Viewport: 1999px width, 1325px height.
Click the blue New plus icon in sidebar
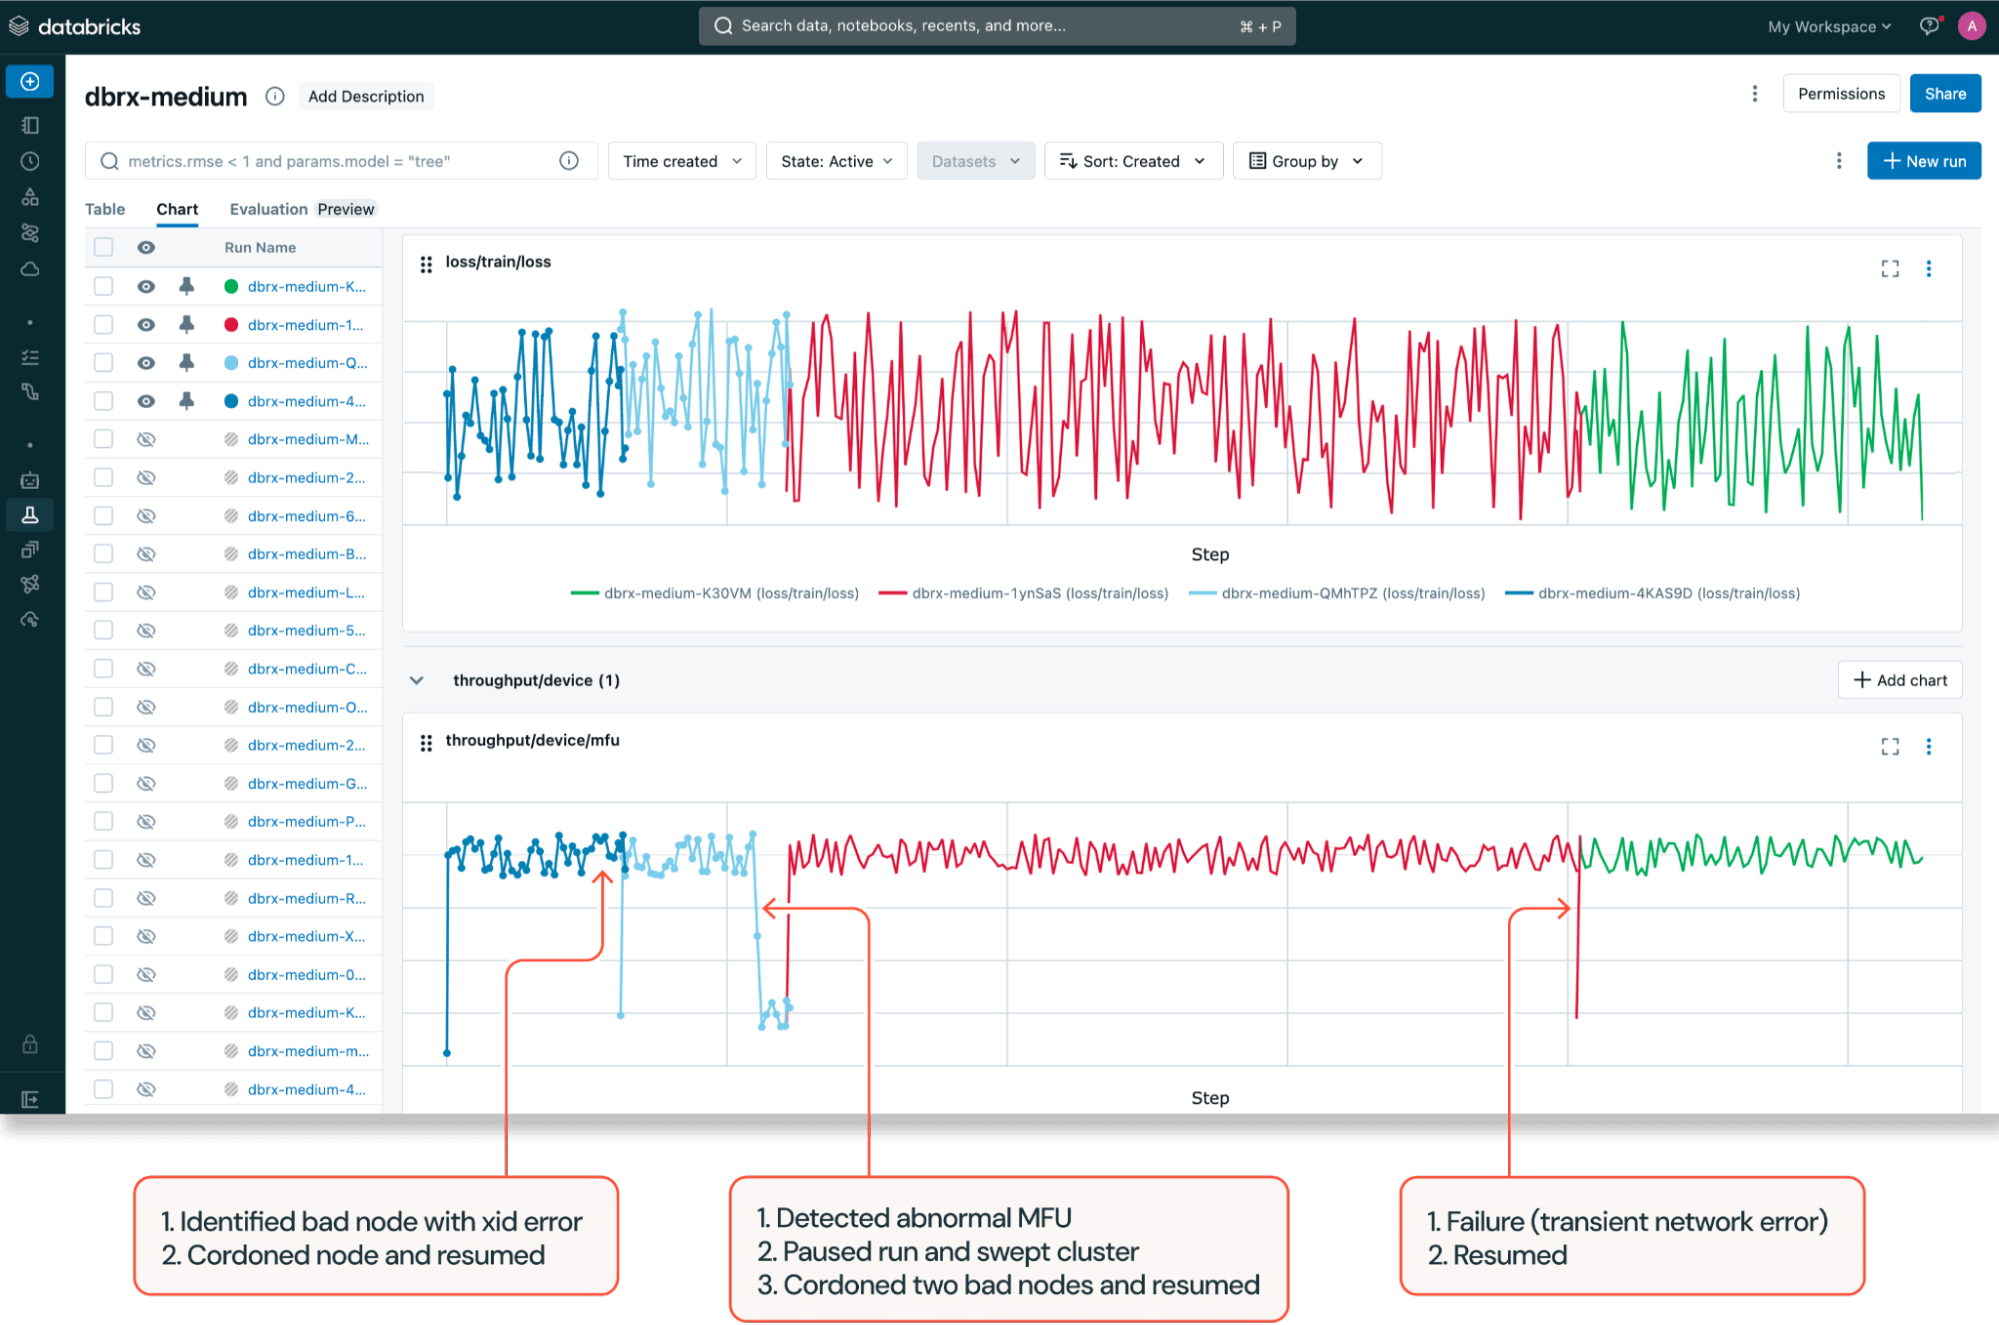pyautogui.click(x=30, y=81)
